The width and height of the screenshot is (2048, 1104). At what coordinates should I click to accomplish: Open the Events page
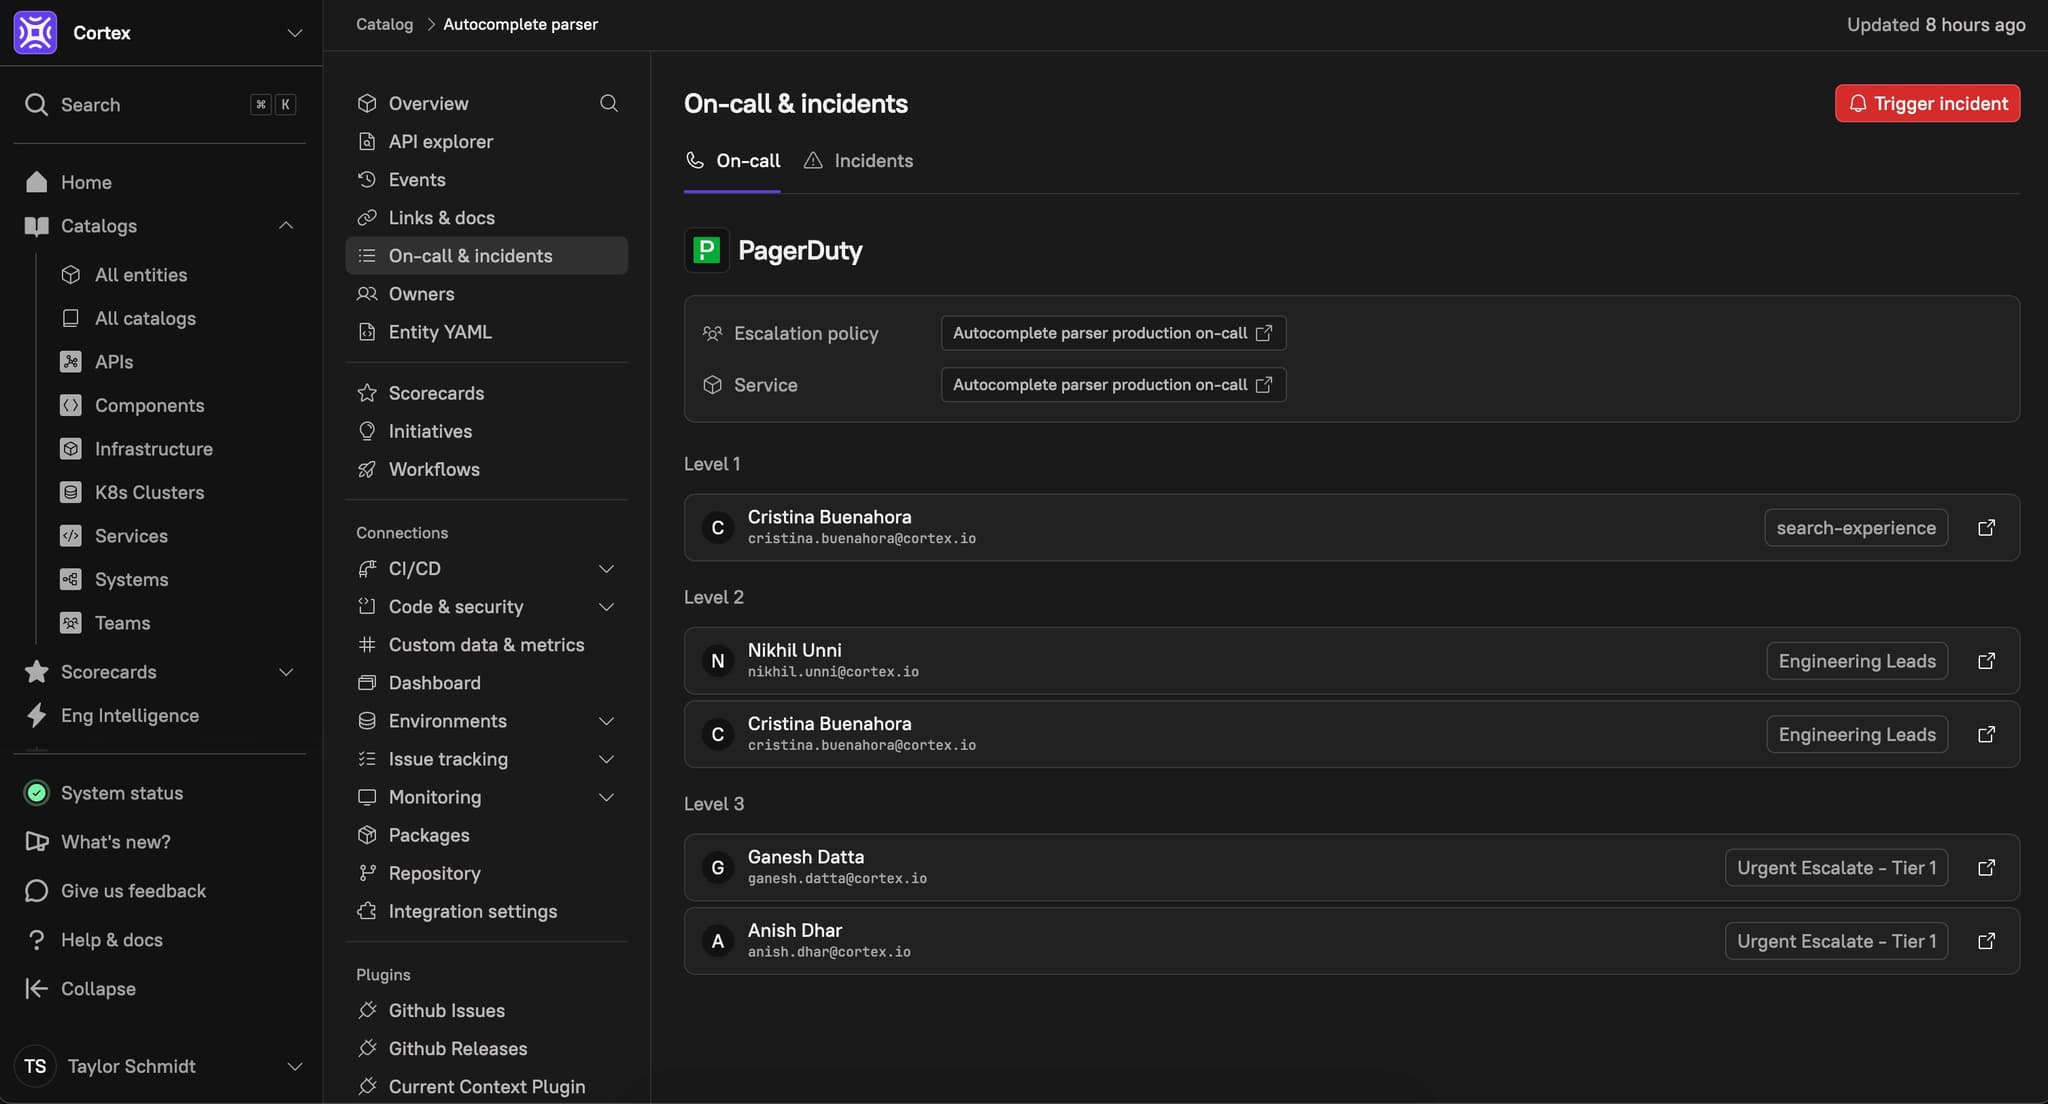(417, 180)
